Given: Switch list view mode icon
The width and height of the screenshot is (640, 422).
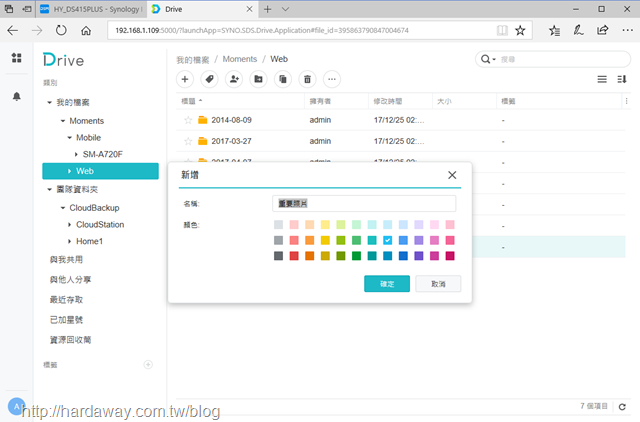Looking at the screenshot, I should pyautogui.click(x=602, y=79).
